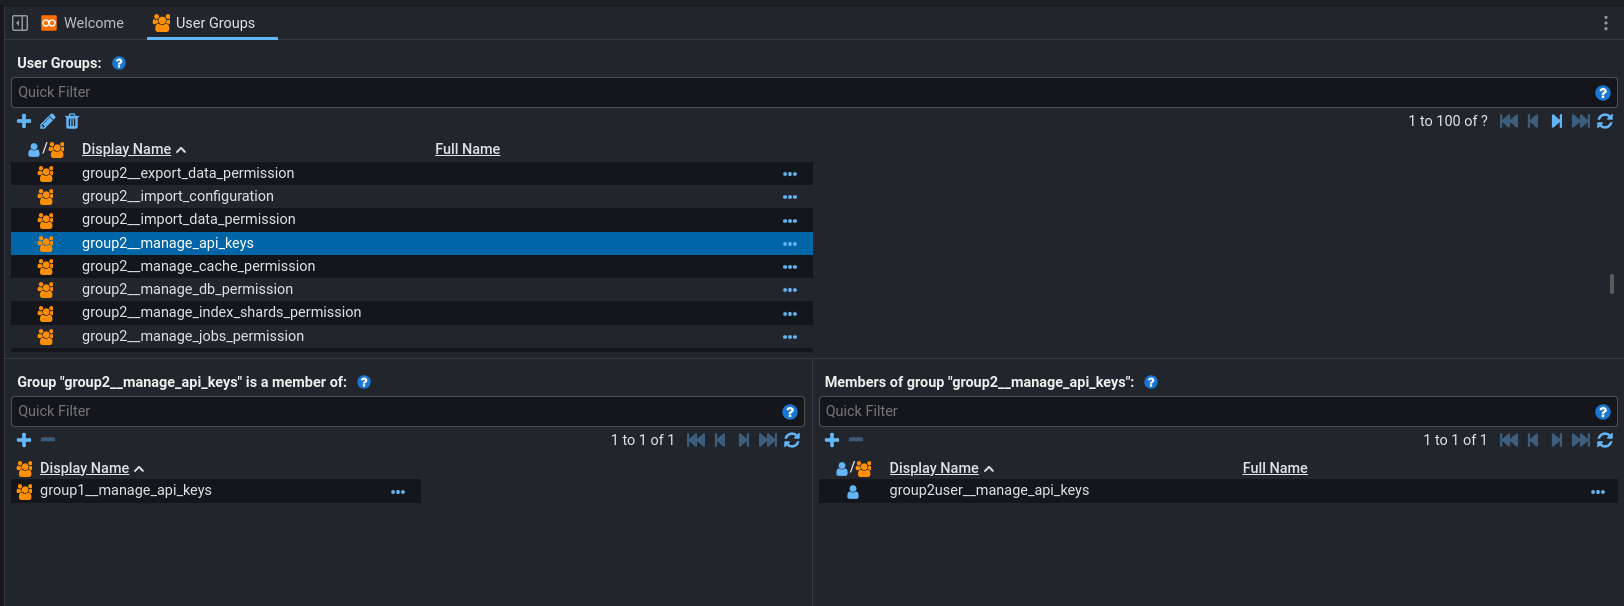This screenshot has width=1624, height=606.
Task: Sort User Groups by Full Name
Action: point(467,149)
